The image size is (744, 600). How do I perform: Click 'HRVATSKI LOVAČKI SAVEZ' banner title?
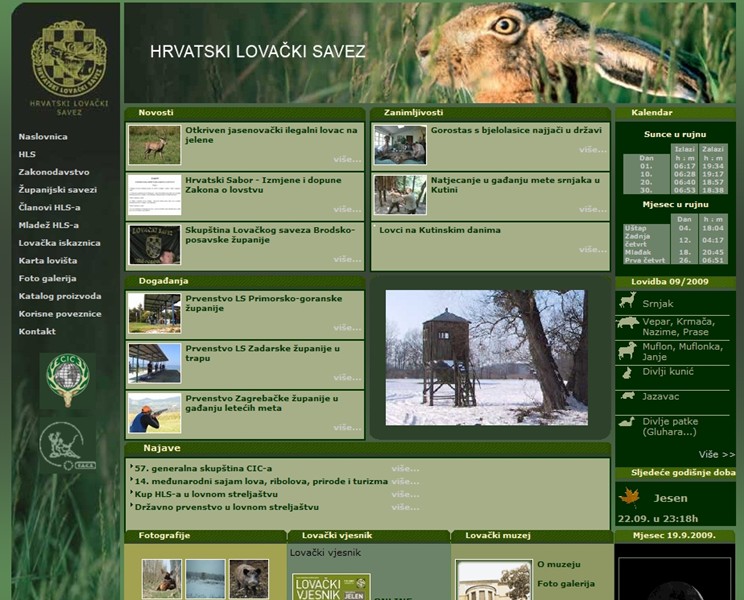[x=258, y=51]
